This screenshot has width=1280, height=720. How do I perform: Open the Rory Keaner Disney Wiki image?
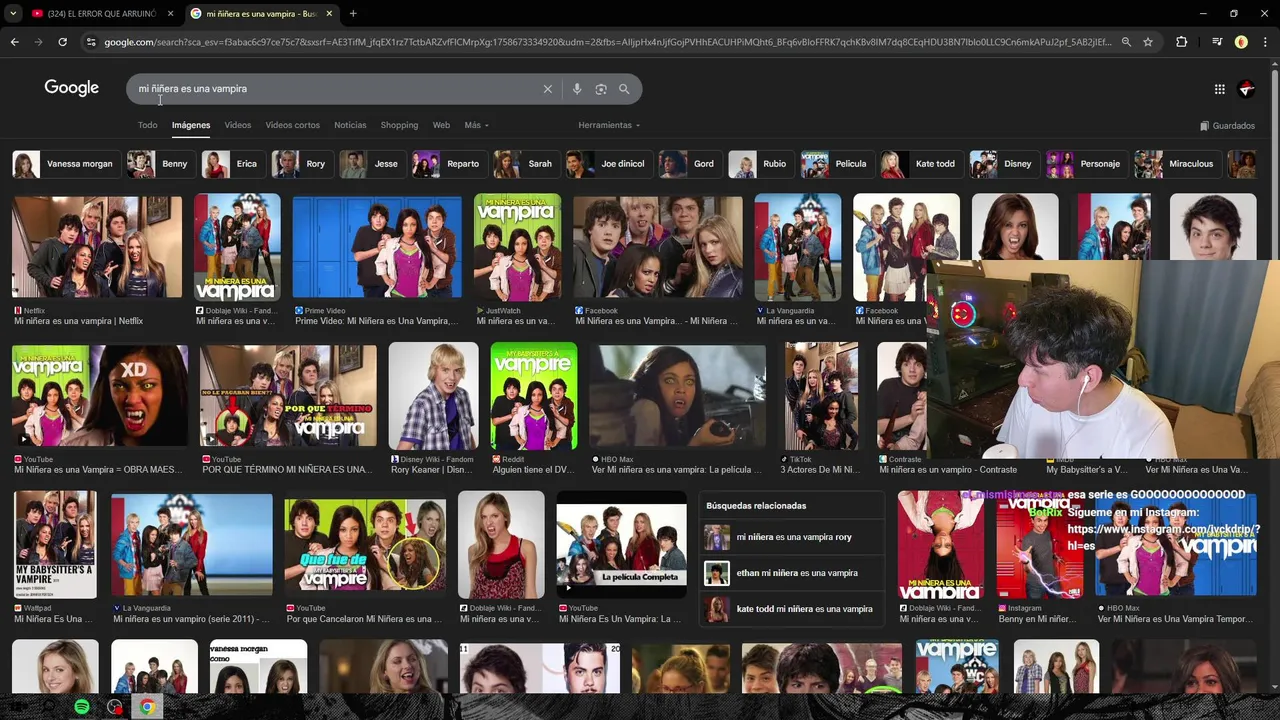[x=434, y=396]
